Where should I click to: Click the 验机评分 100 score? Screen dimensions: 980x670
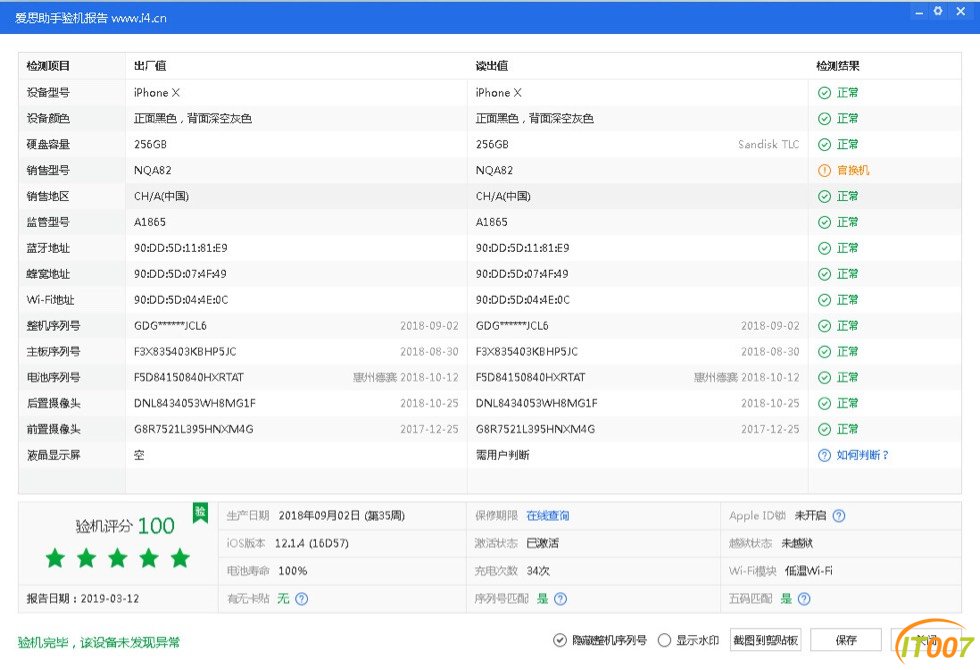[125, 526]
